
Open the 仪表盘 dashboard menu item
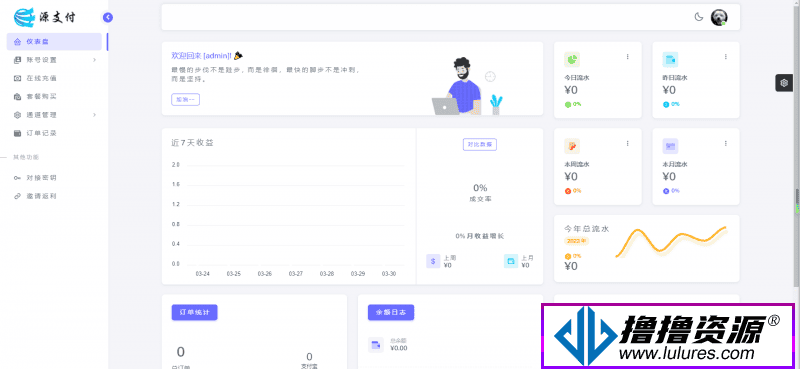[54, 41]
